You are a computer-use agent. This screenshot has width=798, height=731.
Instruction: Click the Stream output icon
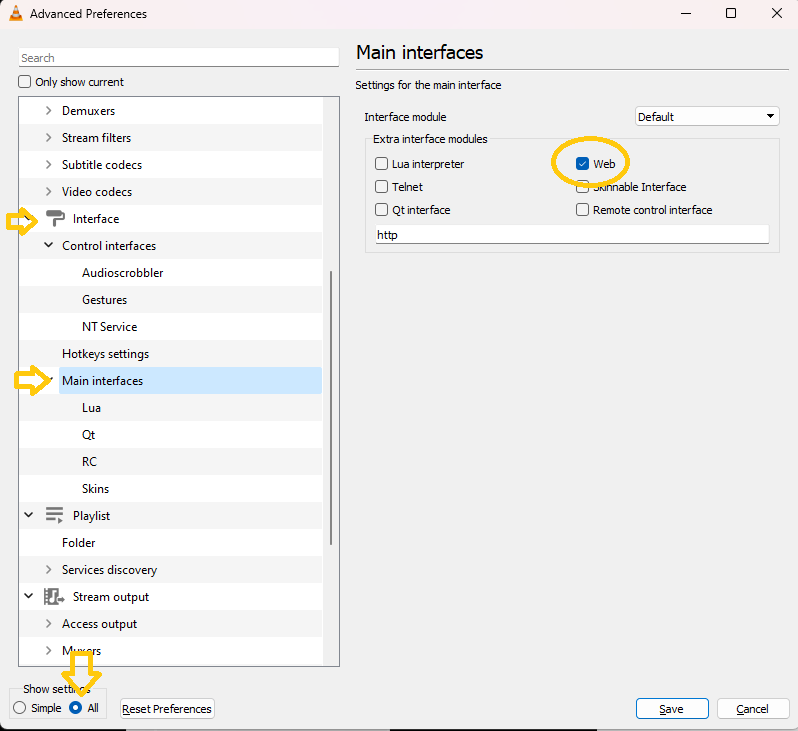pos(54,597)
